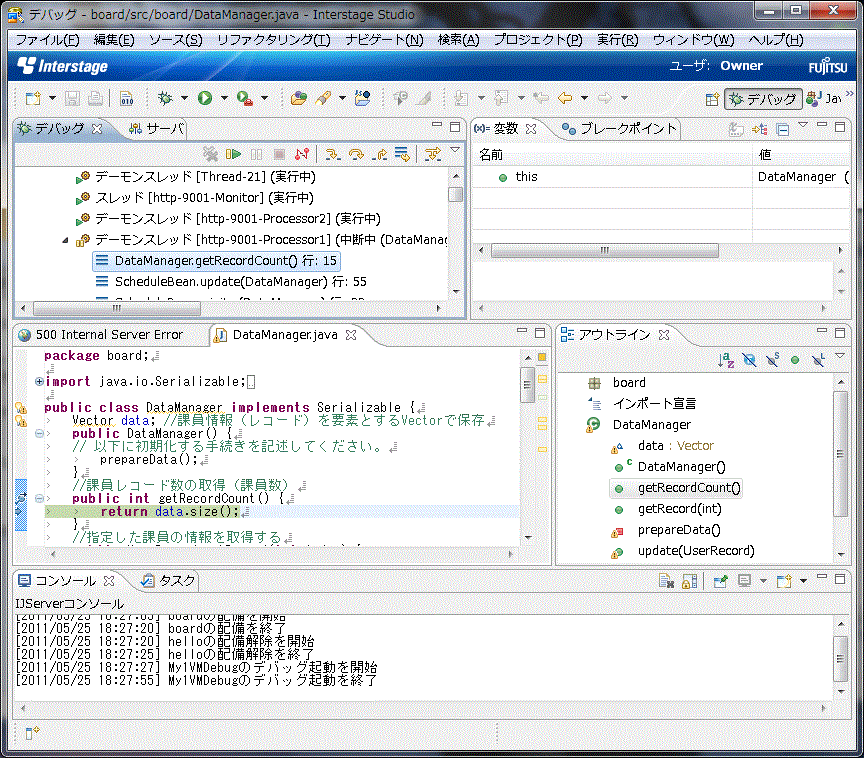This screenshot has height=758, width=864.
Task: Open Back history dropdown arrow
Action: point(584,98)
